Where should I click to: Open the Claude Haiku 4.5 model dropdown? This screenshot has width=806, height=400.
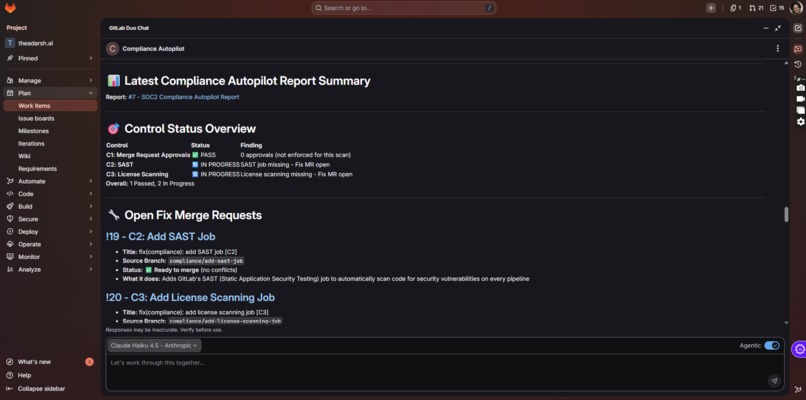click(155, 346)
